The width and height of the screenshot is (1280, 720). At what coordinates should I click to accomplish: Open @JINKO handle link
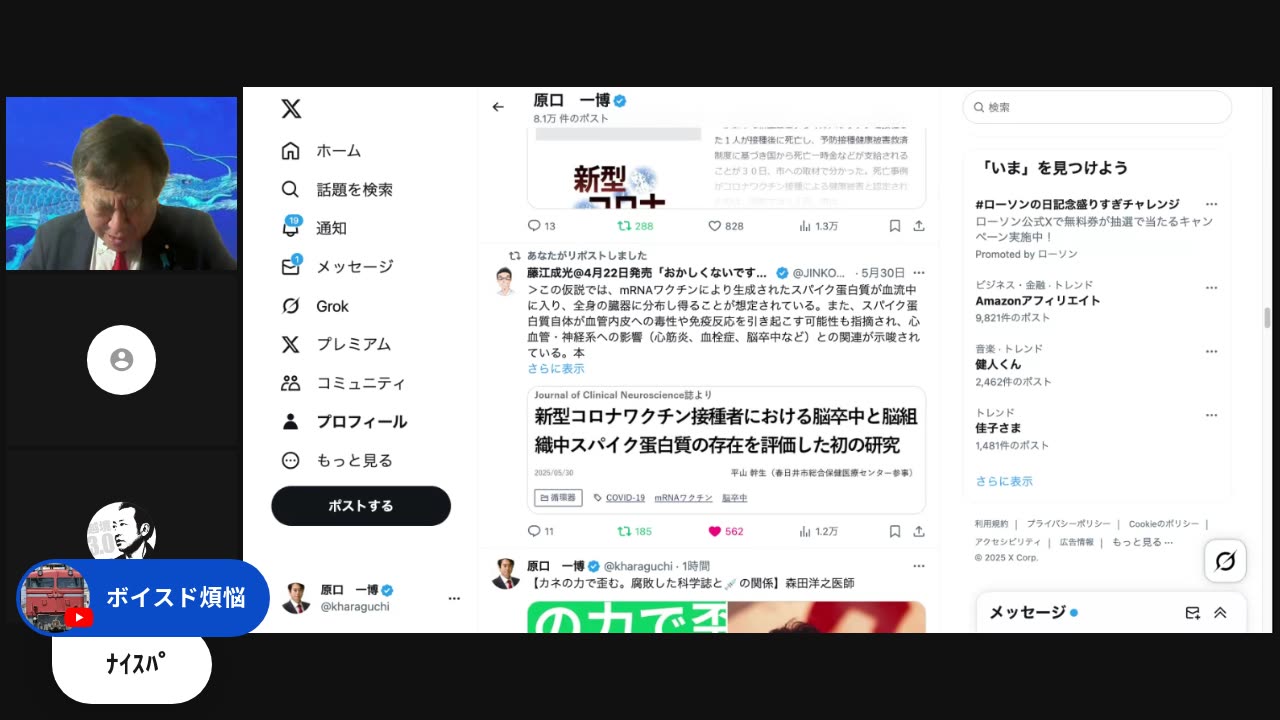(819, 273)
